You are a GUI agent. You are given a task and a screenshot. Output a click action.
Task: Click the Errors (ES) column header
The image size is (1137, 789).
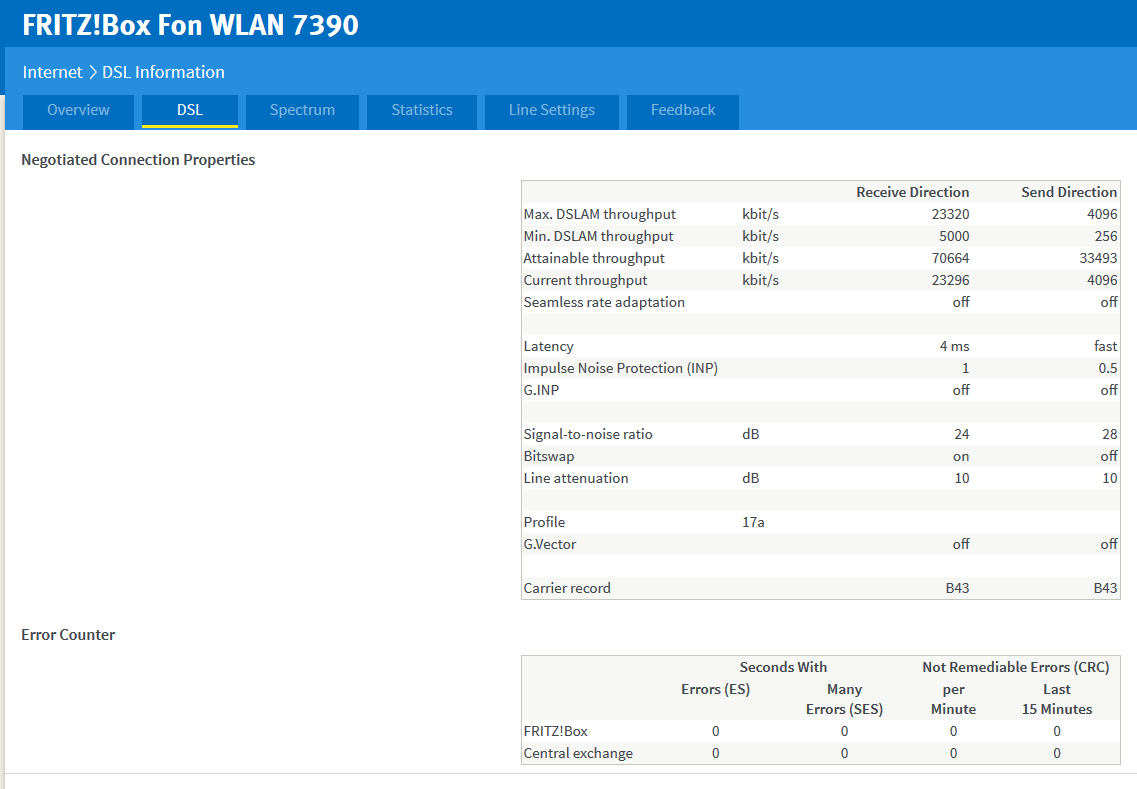coord(715,690)
